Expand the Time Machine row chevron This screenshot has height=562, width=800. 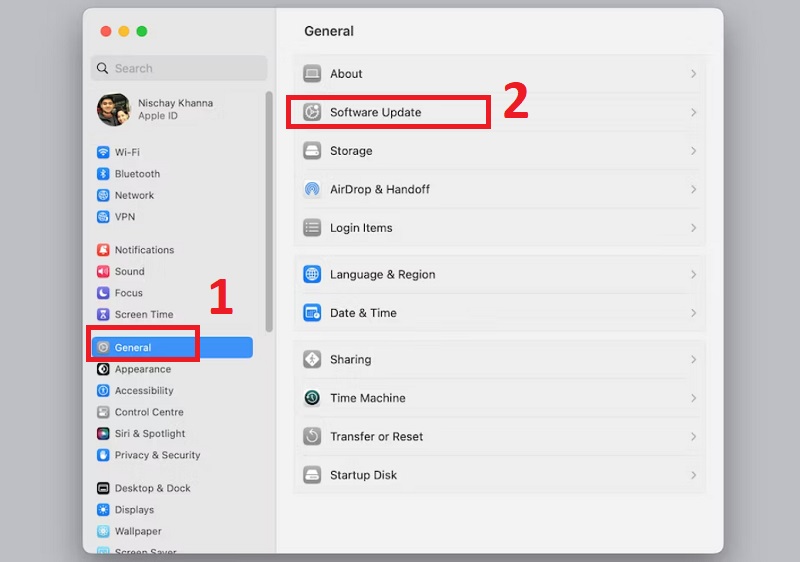click(x=693, y=398)
